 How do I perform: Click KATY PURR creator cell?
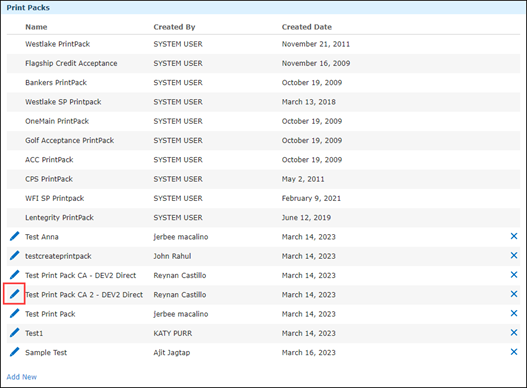(x=173, y=333)
